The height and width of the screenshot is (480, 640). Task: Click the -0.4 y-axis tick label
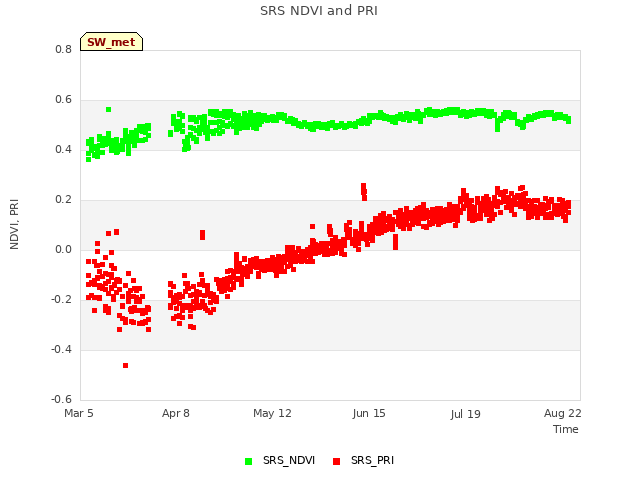(x=61, y=349)
